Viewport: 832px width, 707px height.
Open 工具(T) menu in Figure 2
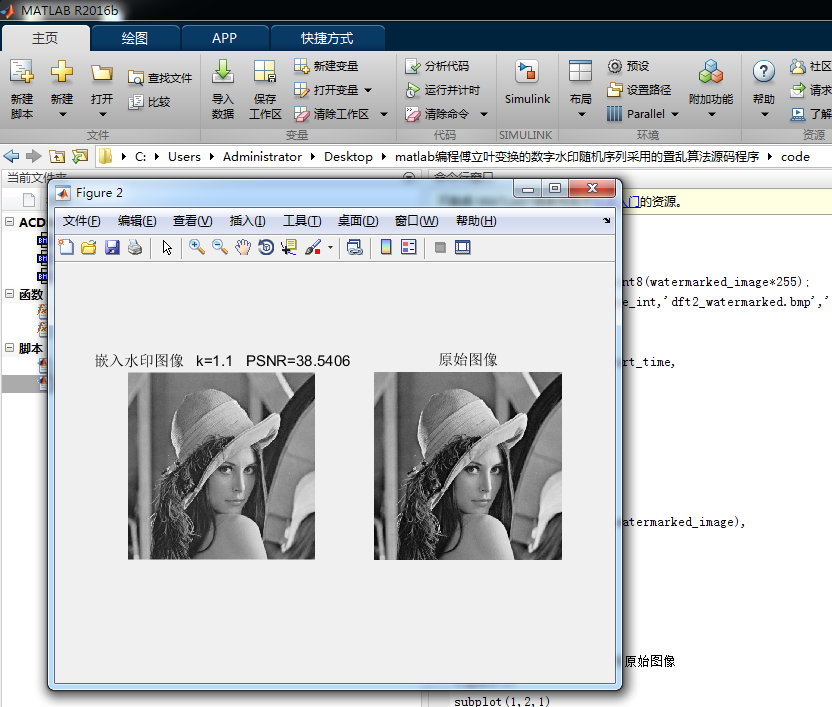[x=302, y=221]
